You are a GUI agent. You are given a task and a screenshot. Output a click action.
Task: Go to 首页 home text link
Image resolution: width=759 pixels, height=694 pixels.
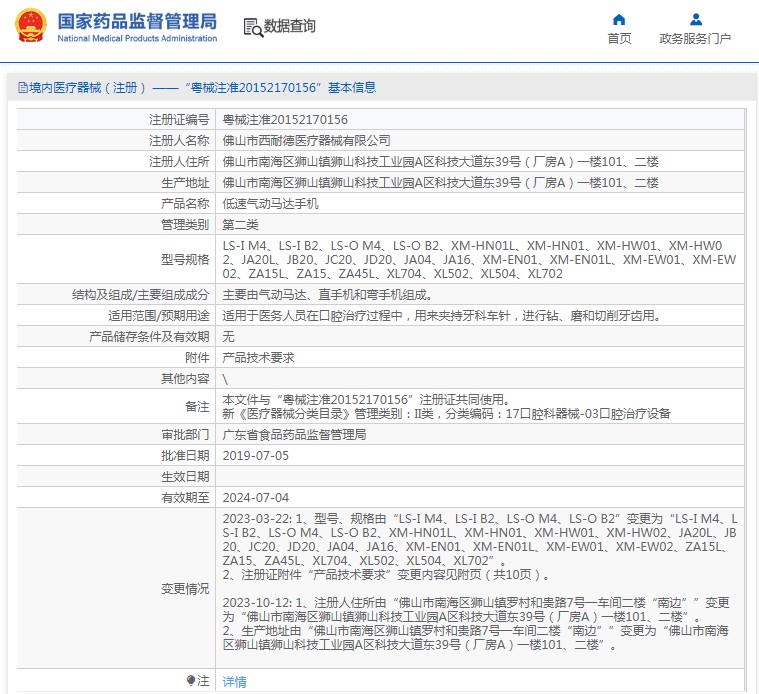click(619, 39)
